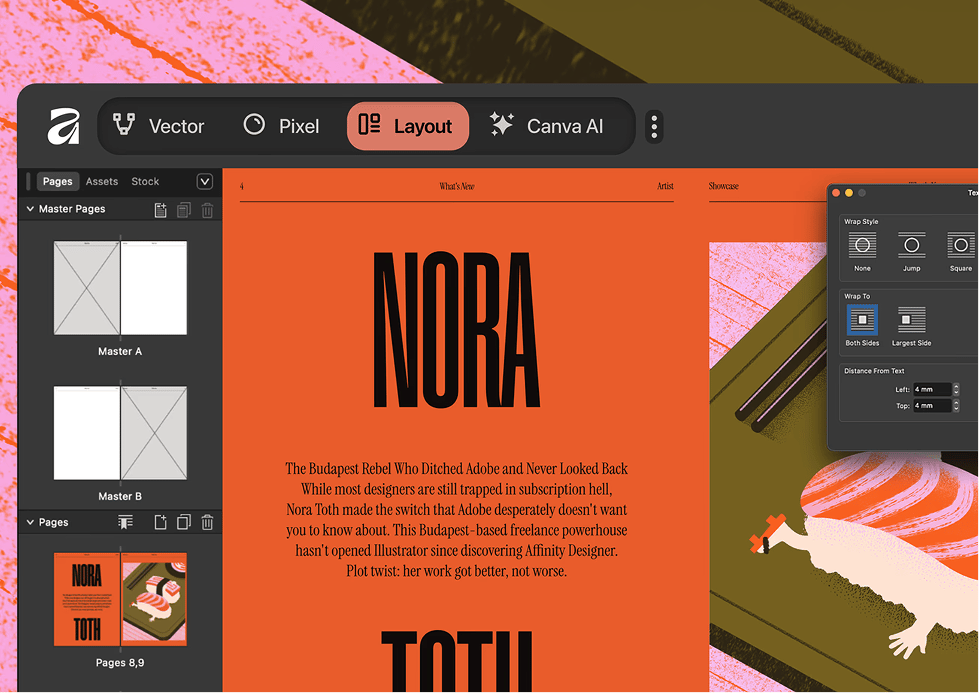Click the 'What's New' page header
The width and height of the screenshot is (979, 693).
pyautogui.click(x=456, y=186)
